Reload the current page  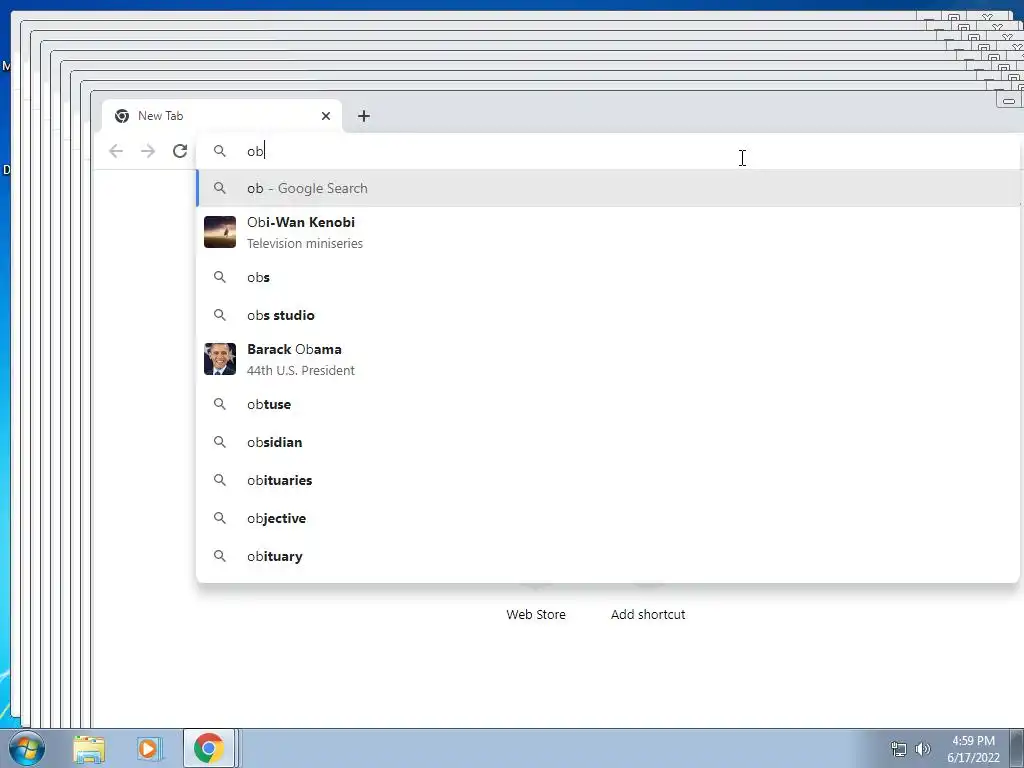click(x=180, y=152)
